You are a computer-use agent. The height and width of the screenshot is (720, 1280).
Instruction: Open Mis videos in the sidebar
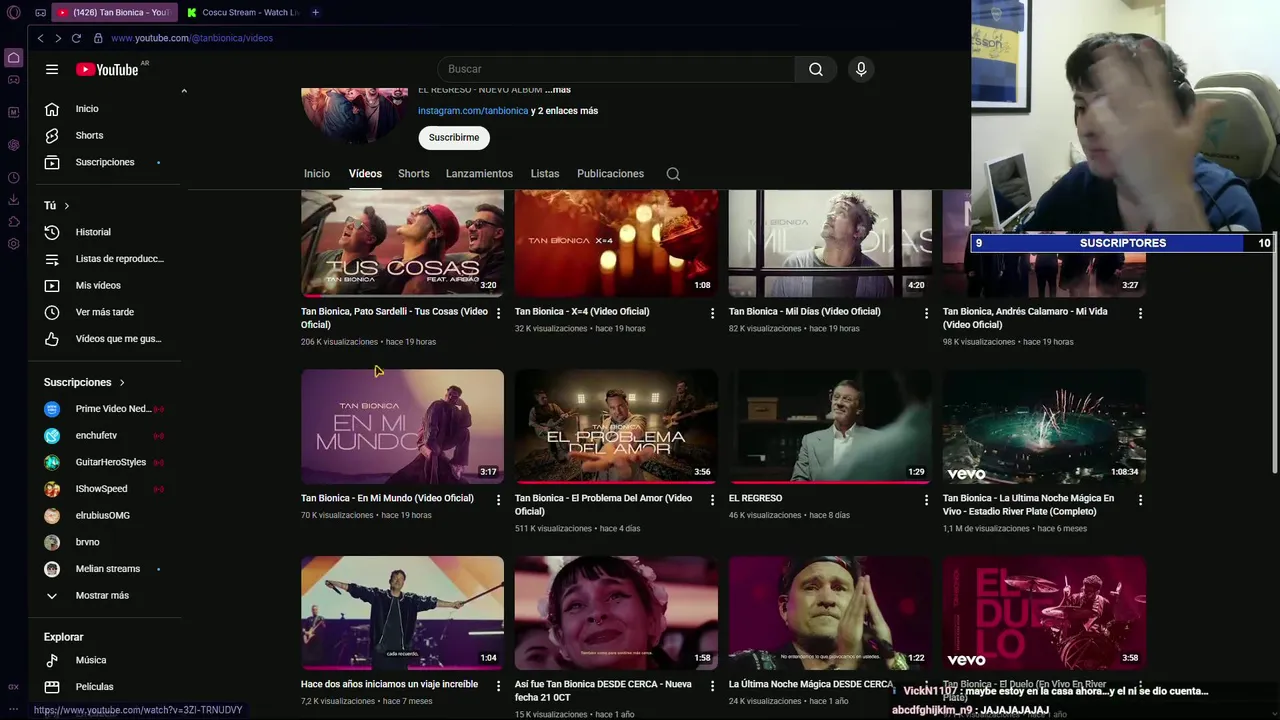(108, 285)
